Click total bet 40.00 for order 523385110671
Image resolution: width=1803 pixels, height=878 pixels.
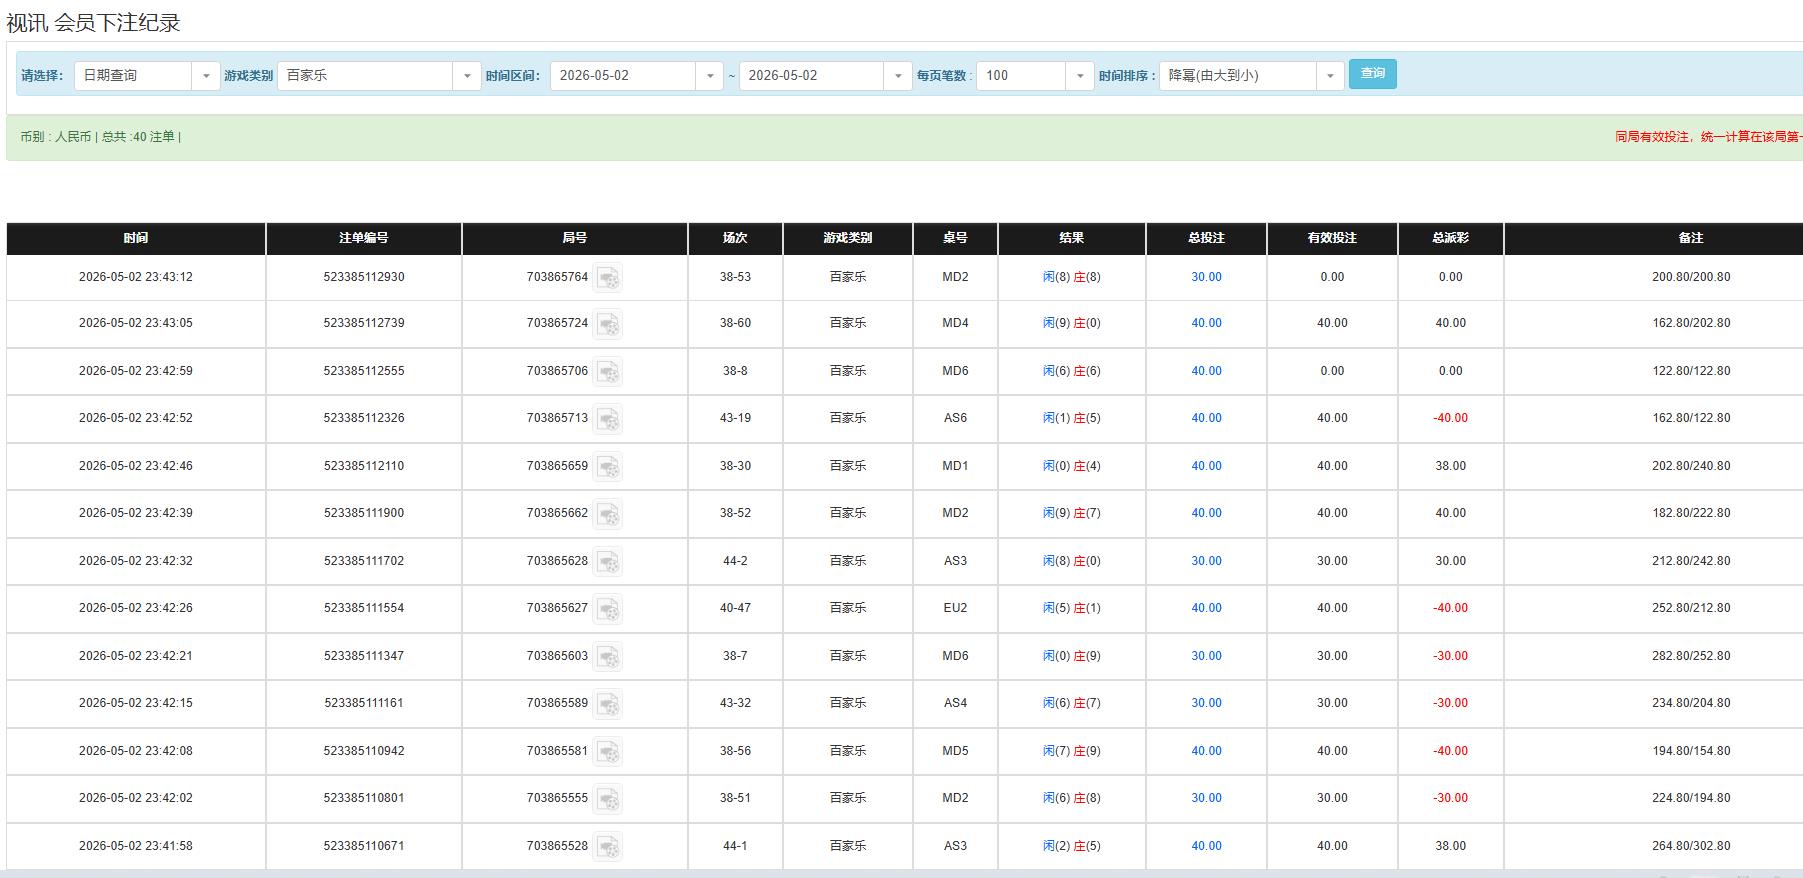(x=1206, y=846)
